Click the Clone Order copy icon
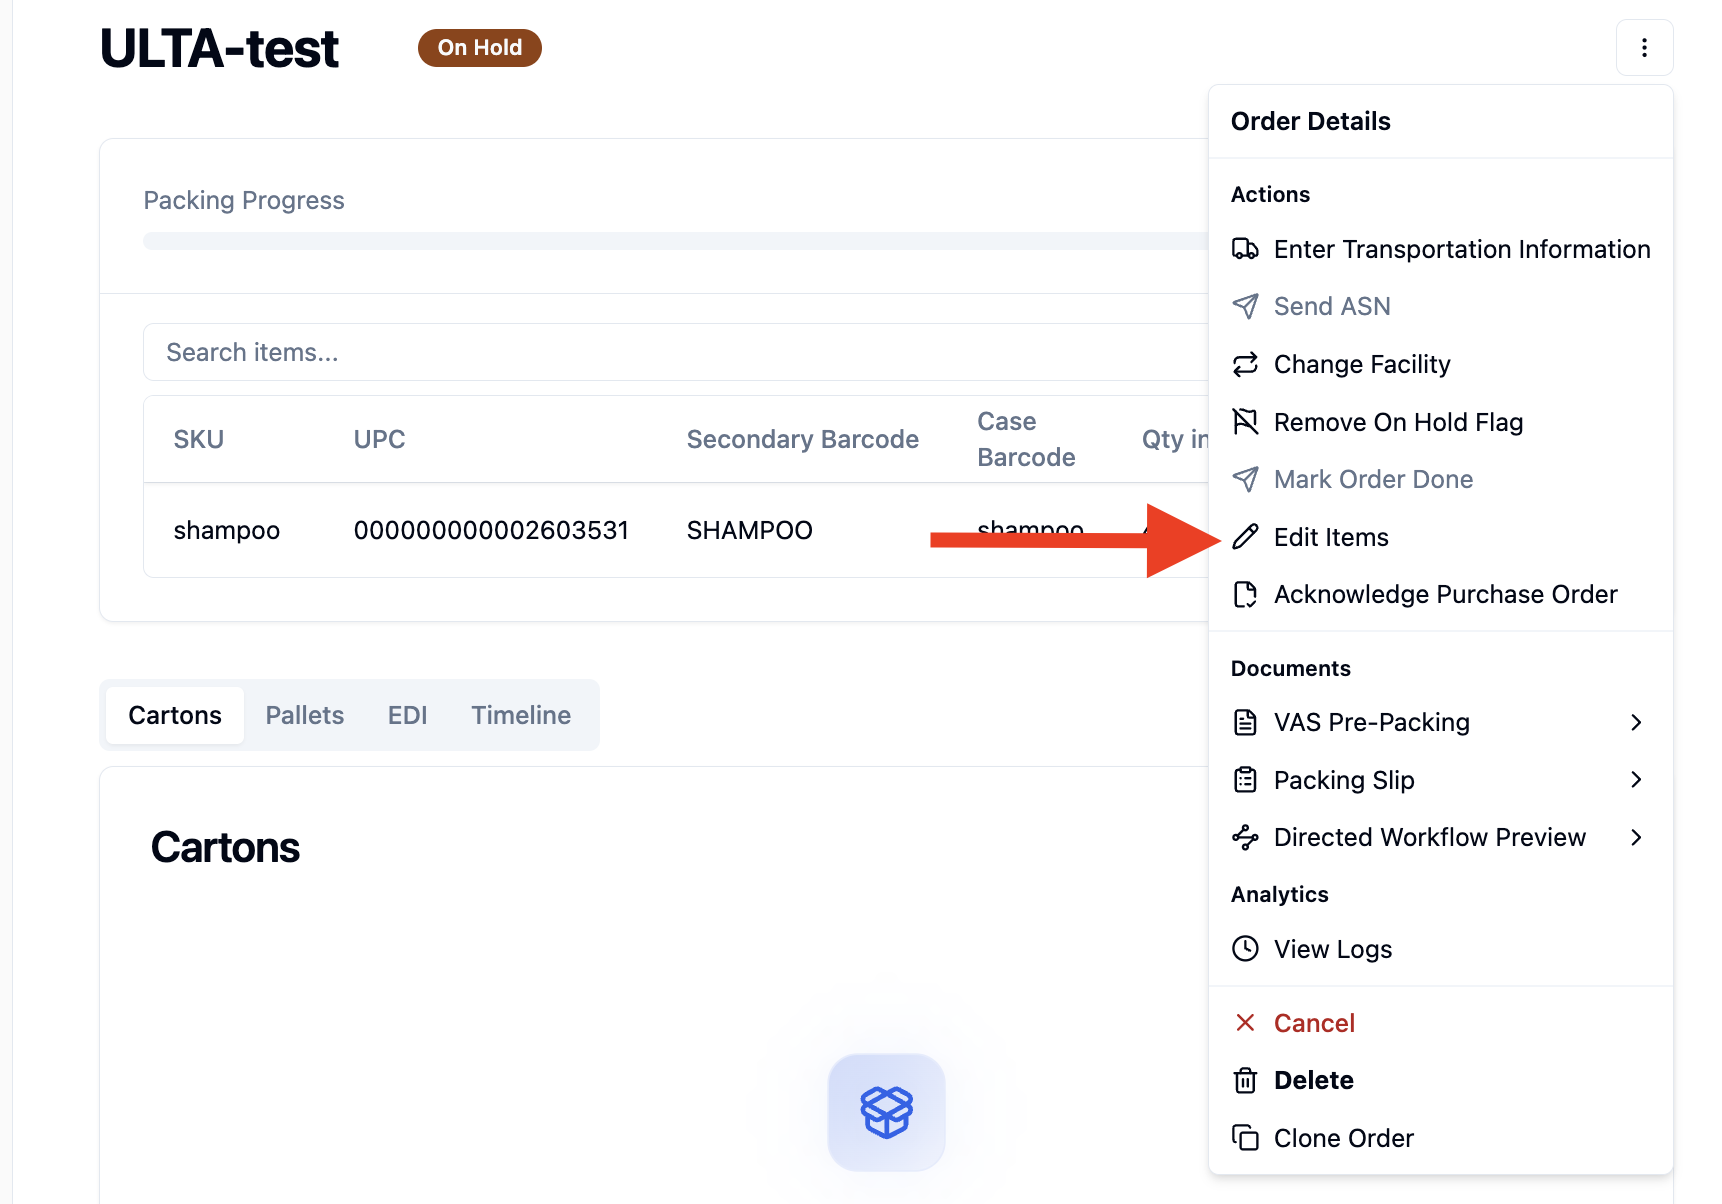The height and width of the screenshot is (1204, 1722). point(1245,1138)
